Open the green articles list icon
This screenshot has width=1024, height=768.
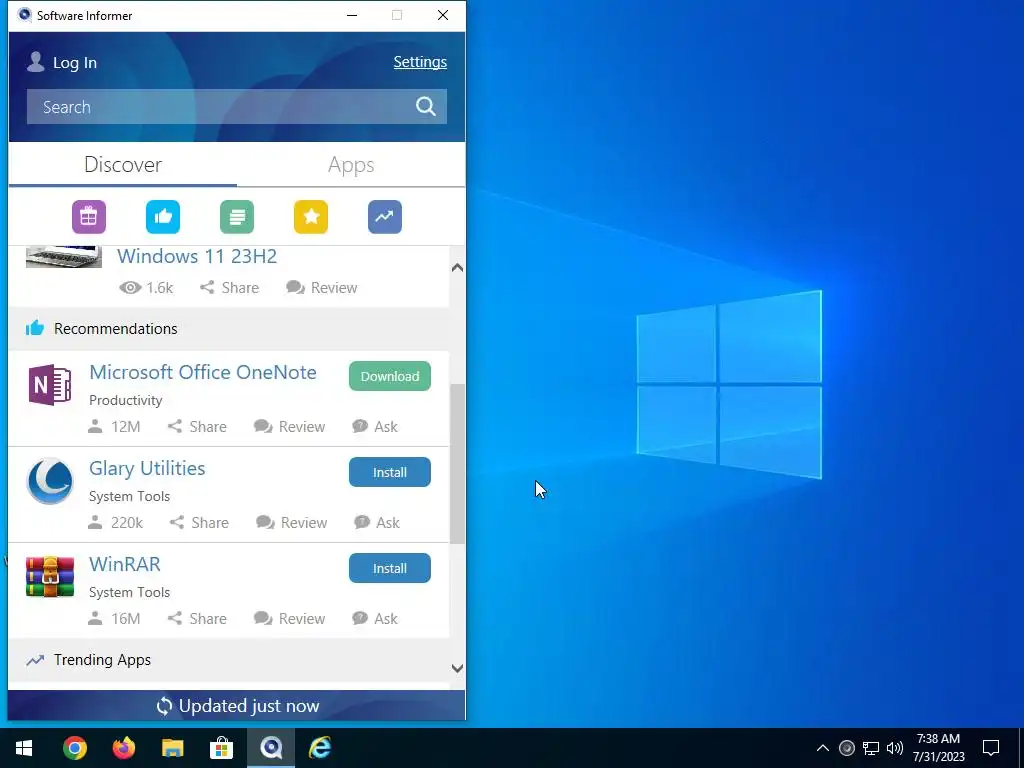[x=237, y=217]
